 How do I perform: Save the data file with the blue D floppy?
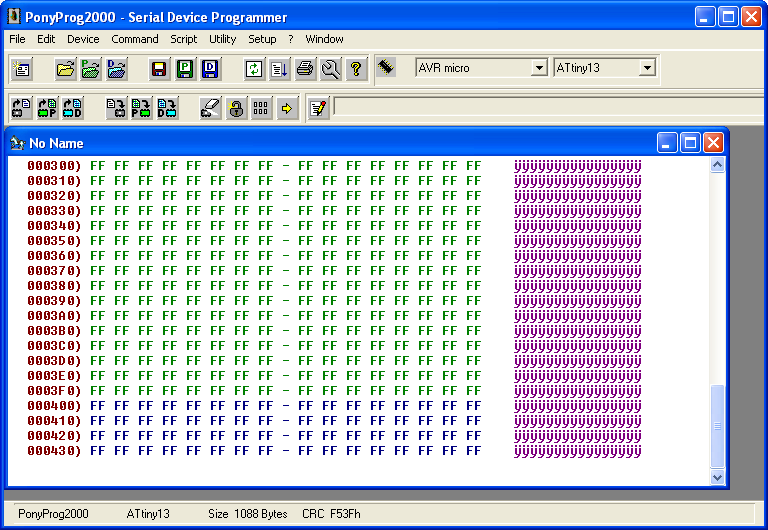(x=210, y=69)
